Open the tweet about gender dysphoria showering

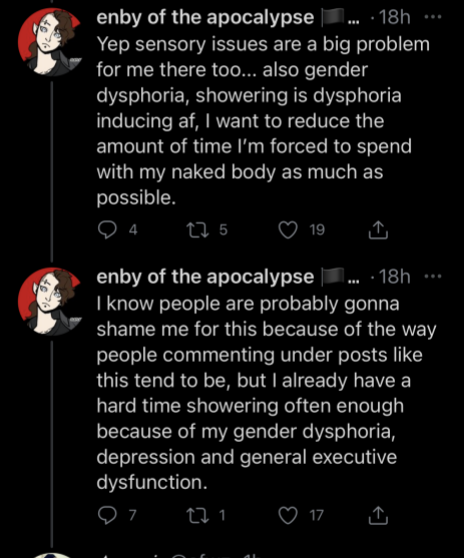pyautogui.click(x=263, y=121)
